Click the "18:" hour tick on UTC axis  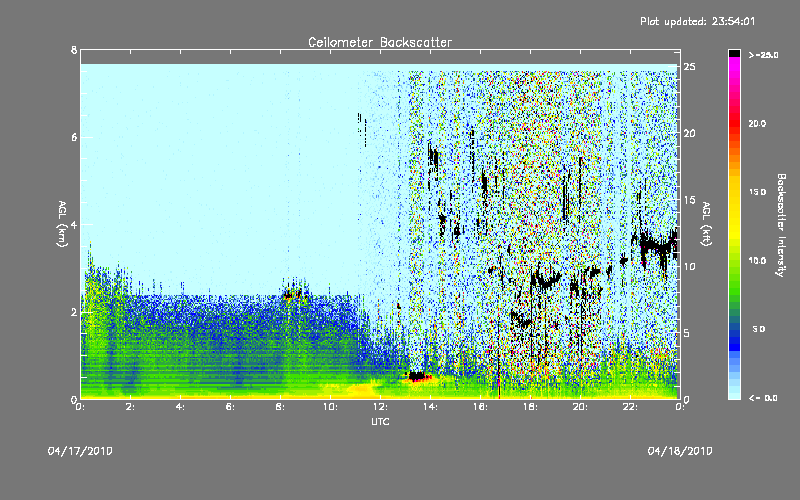530,407
